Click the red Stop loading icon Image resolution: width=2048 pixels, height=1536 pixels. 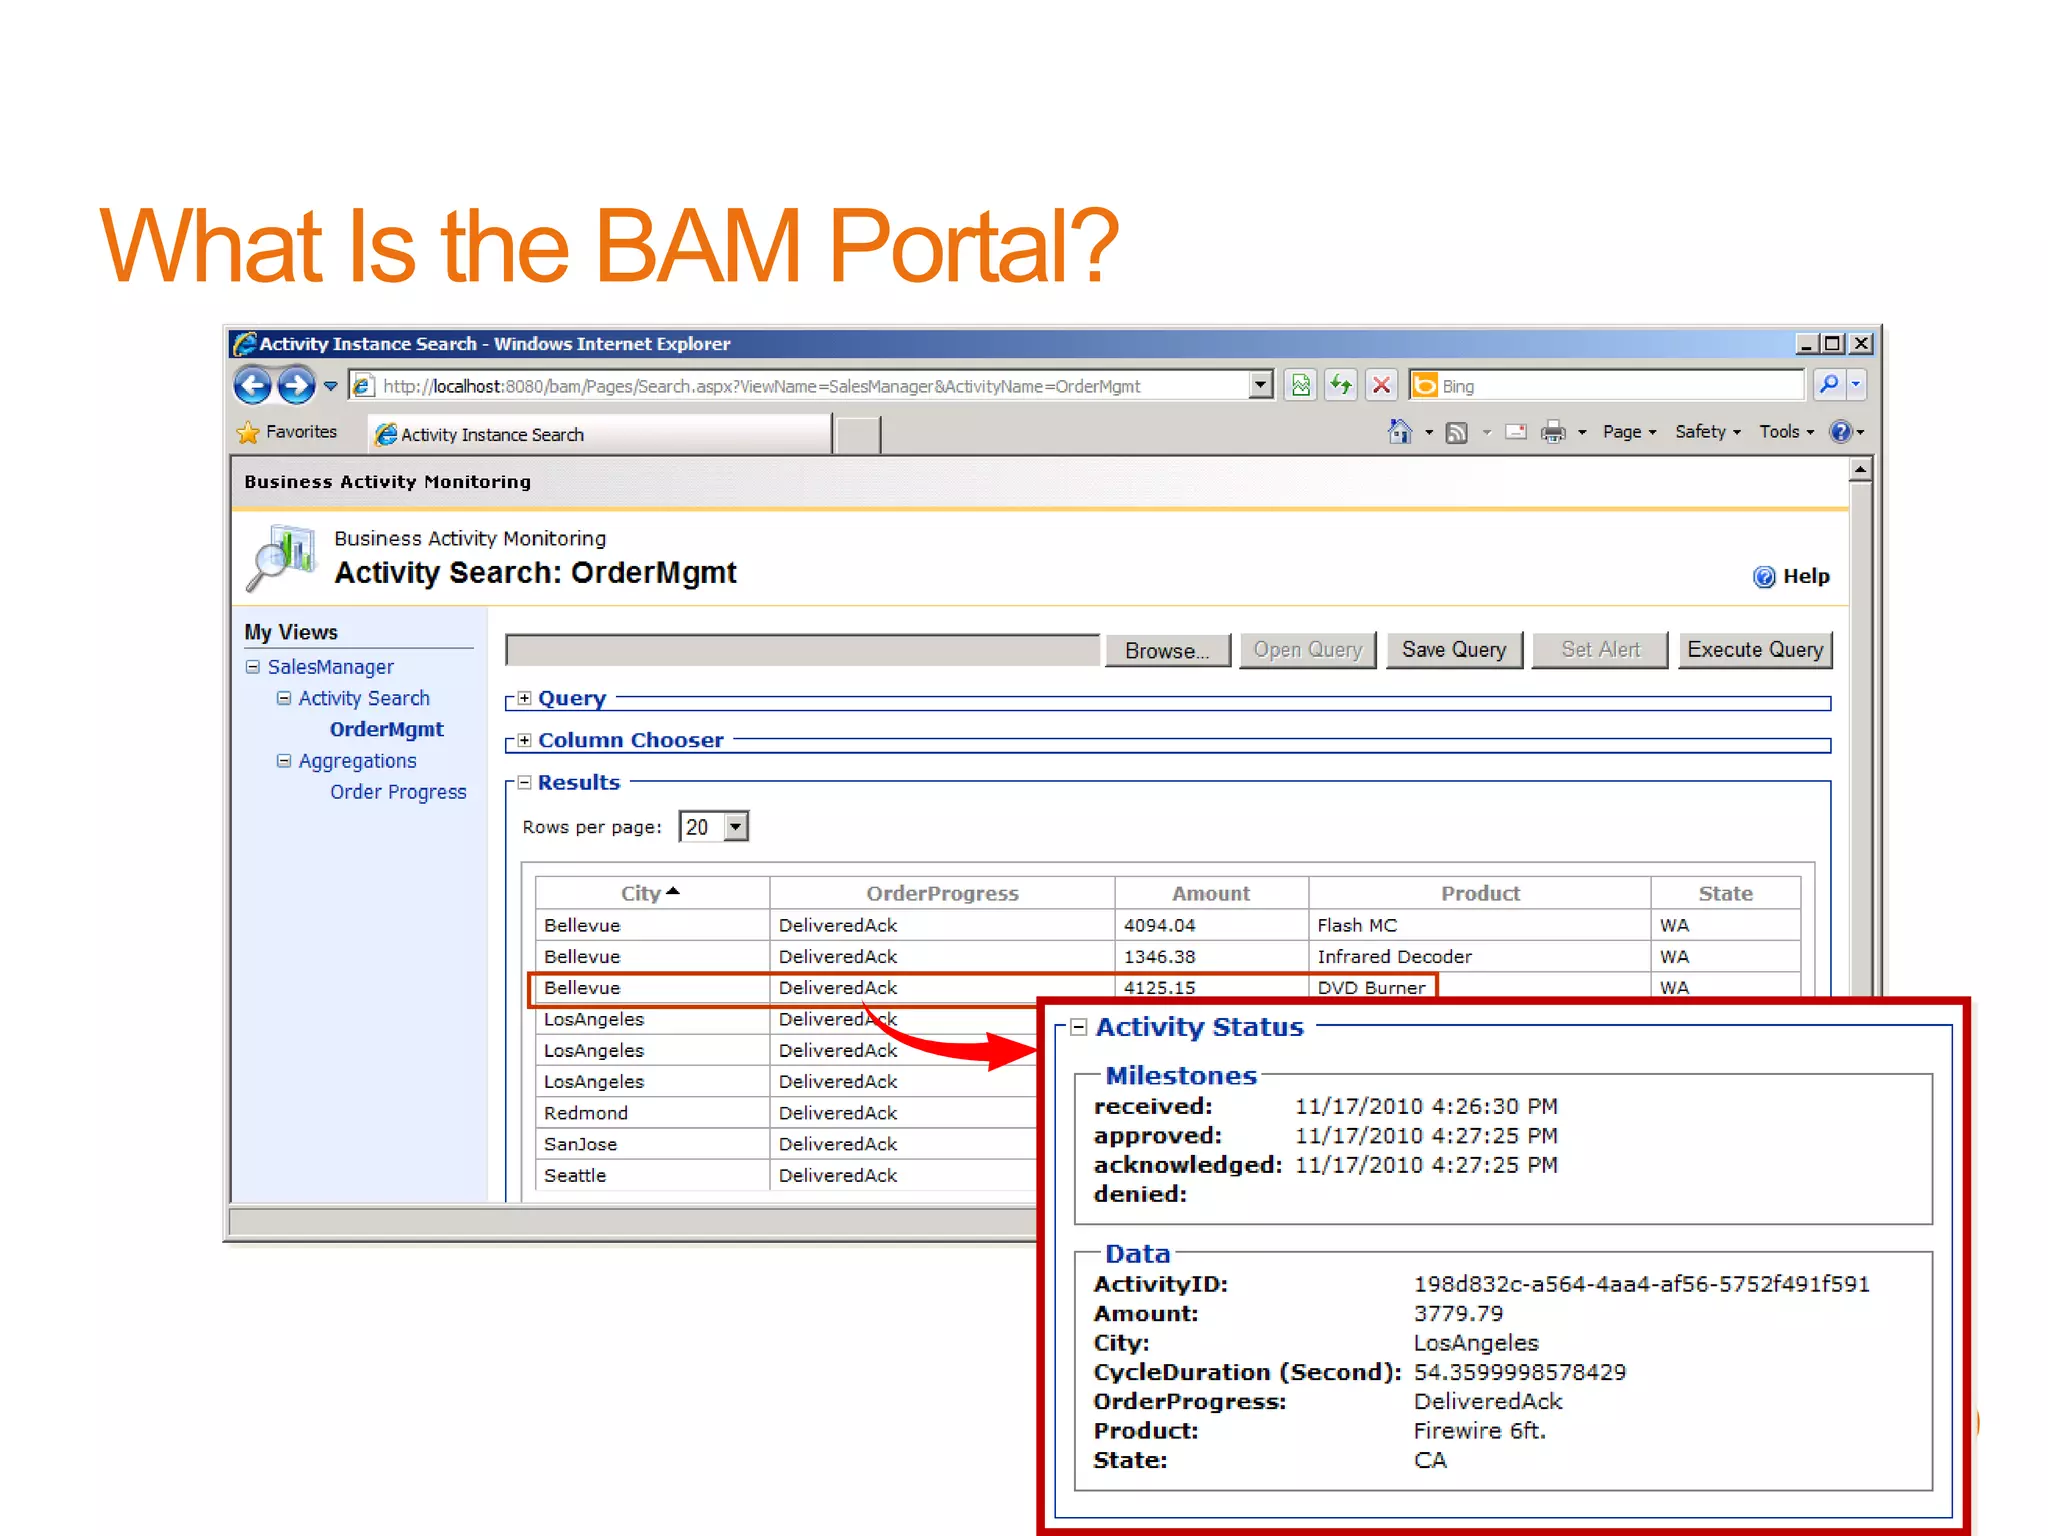[1382, 385]
